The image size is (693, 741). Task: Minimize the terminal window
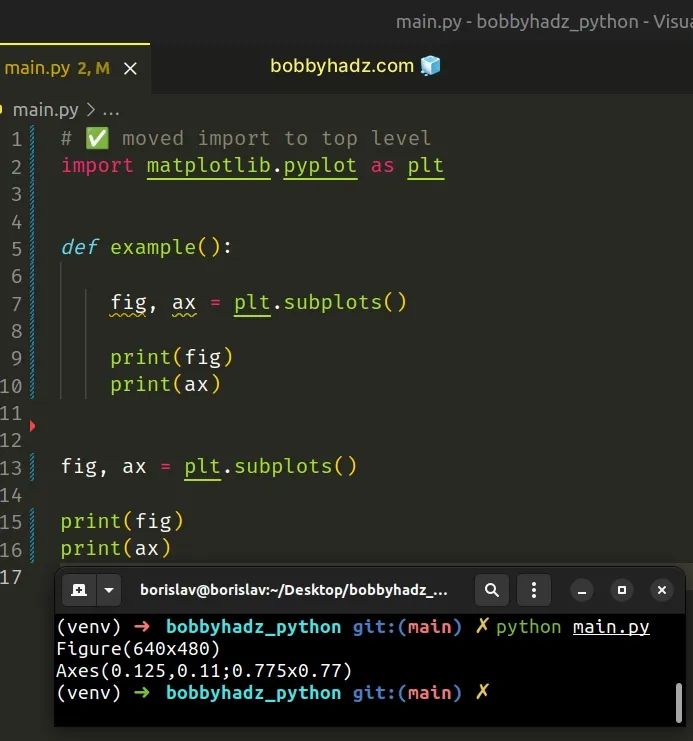582,590
